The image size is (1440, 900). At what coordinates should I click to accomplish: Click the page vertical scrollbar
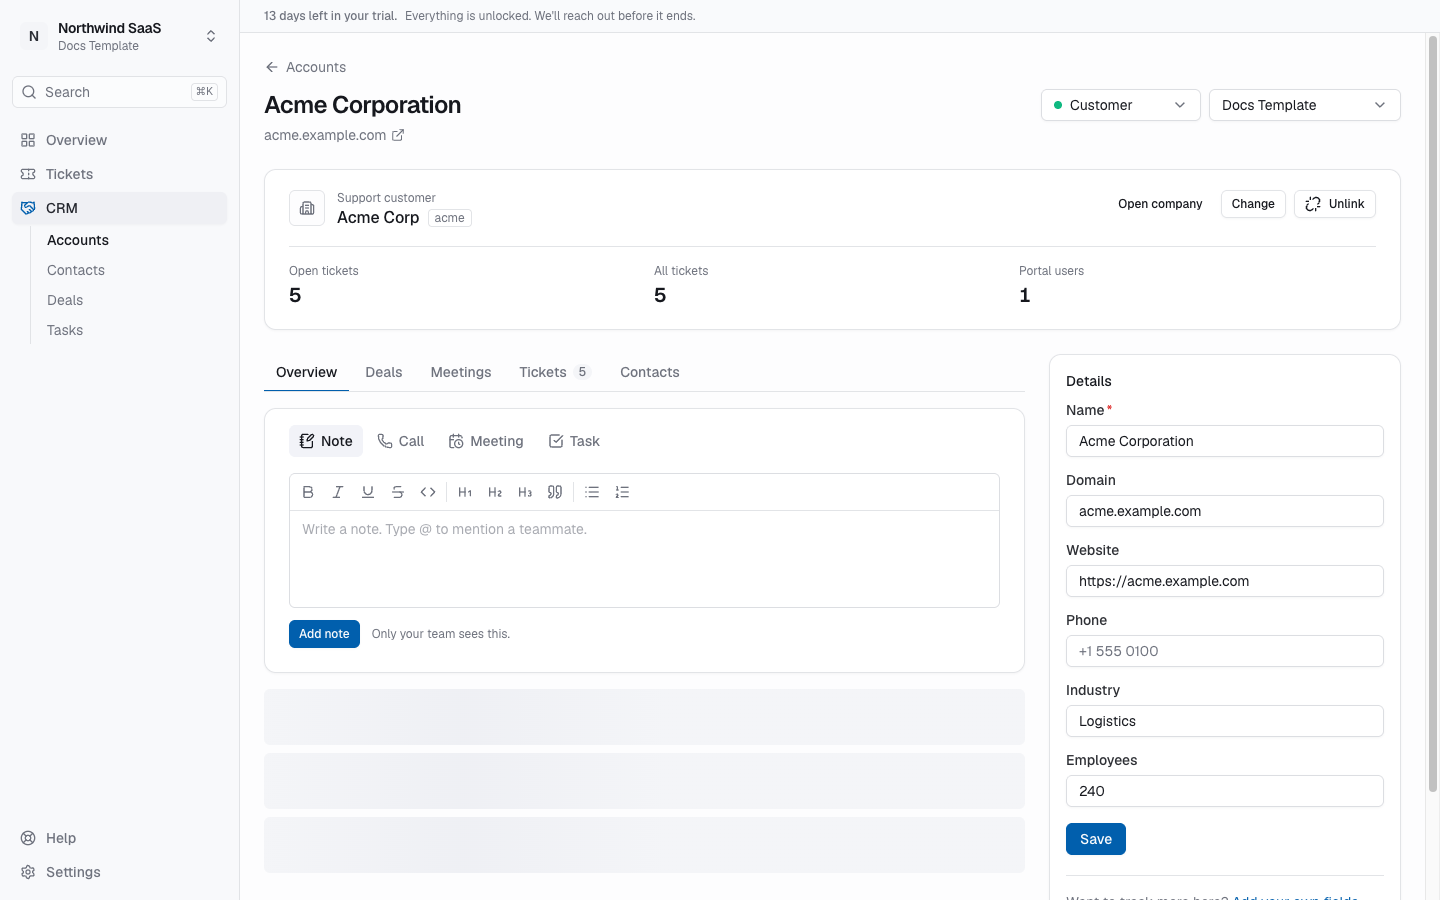pyautogui.click(x=1433, y=415)
